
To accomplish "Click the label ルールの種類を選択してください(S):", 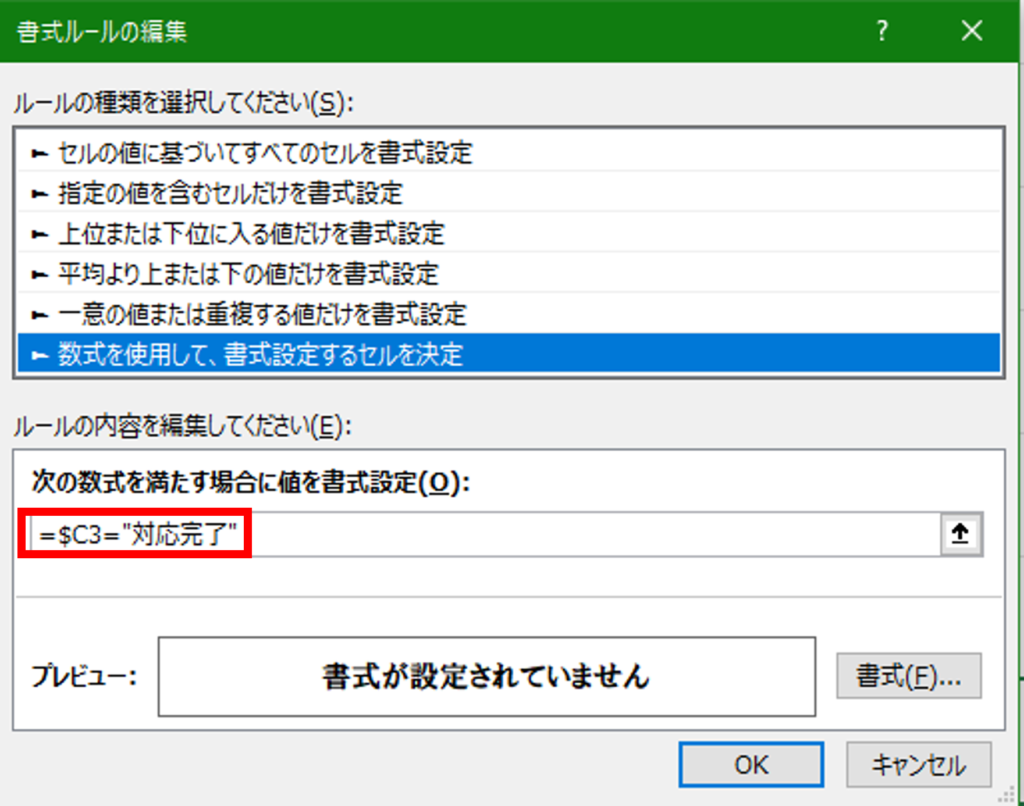I will 183,103.
